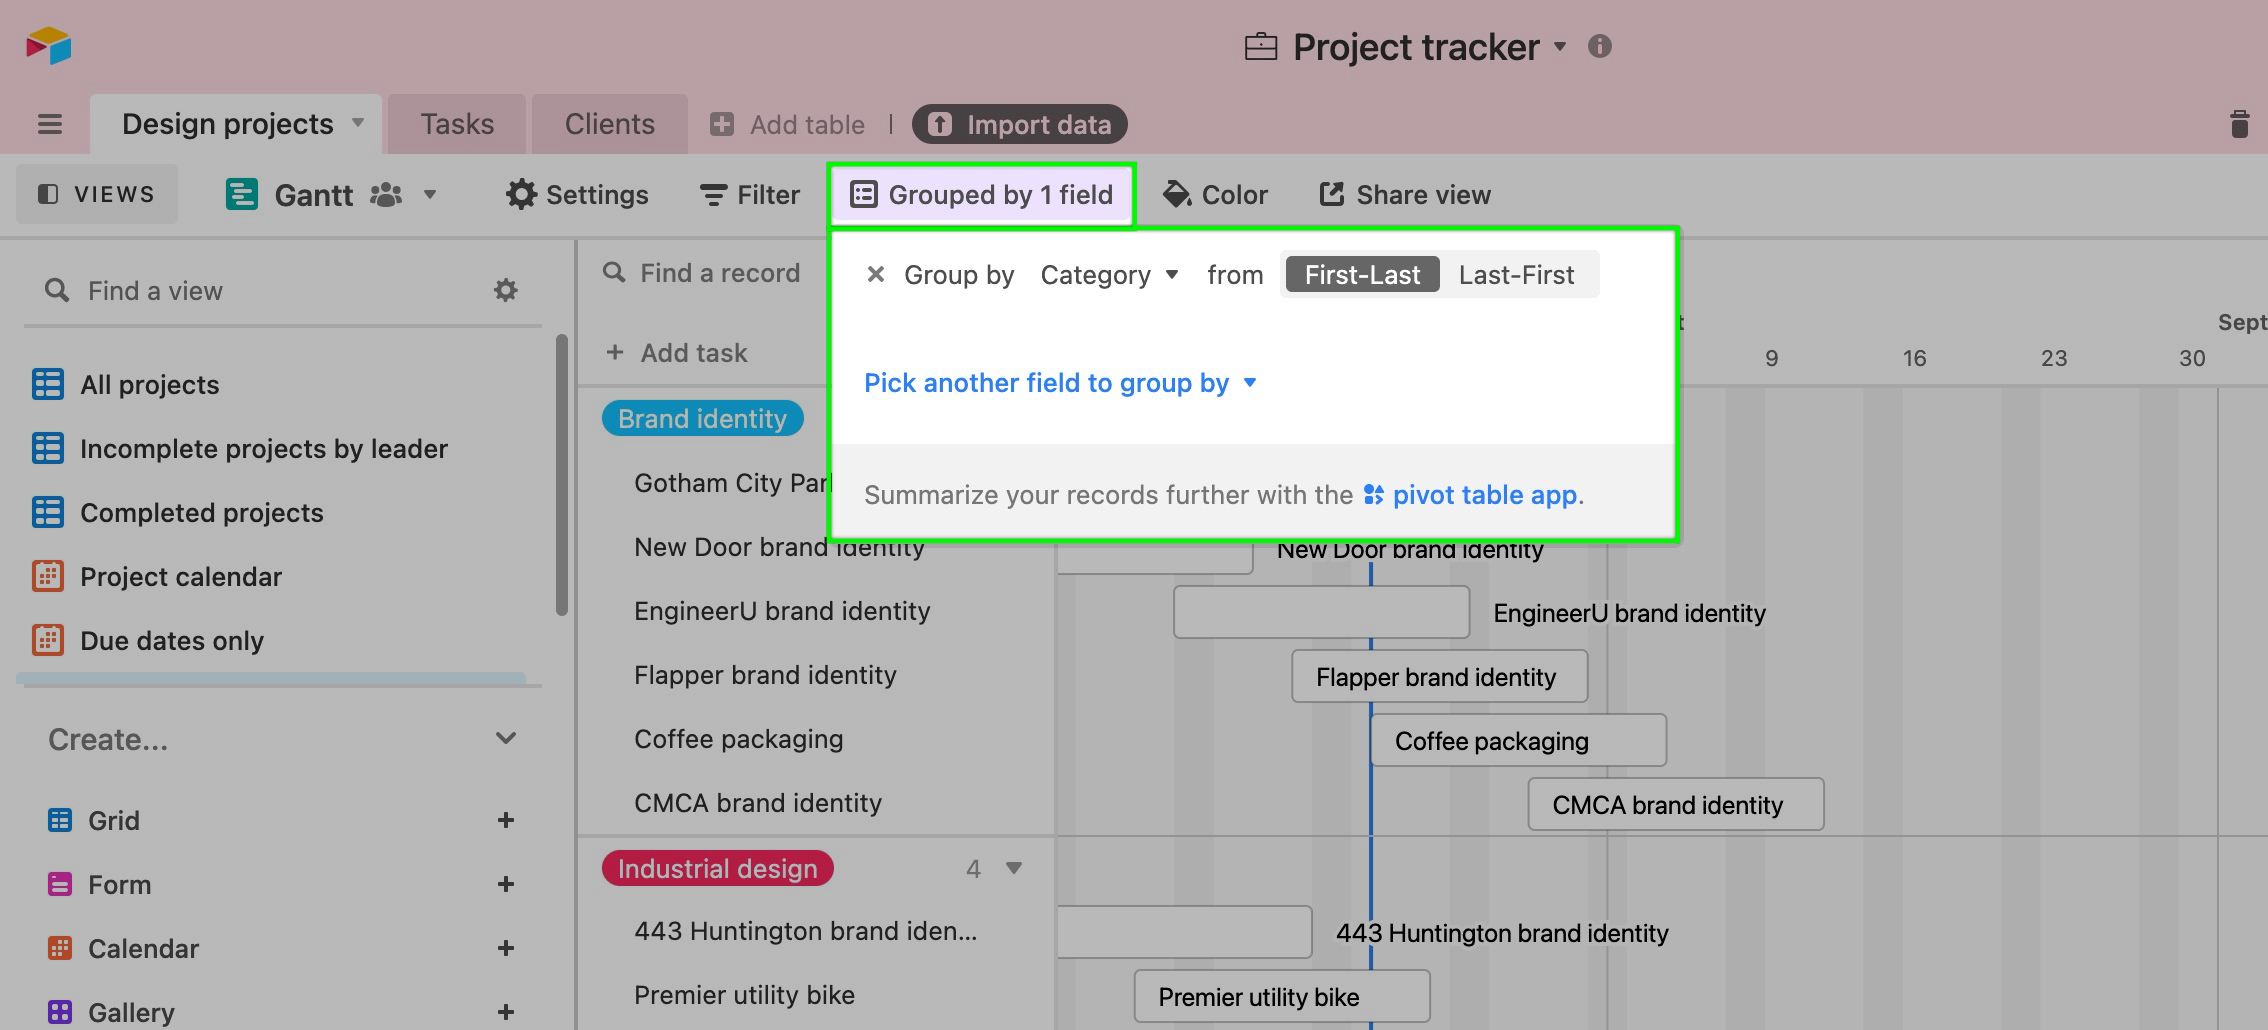
Task: Click the Color paint bucket button
Action: coord(1215,194)
